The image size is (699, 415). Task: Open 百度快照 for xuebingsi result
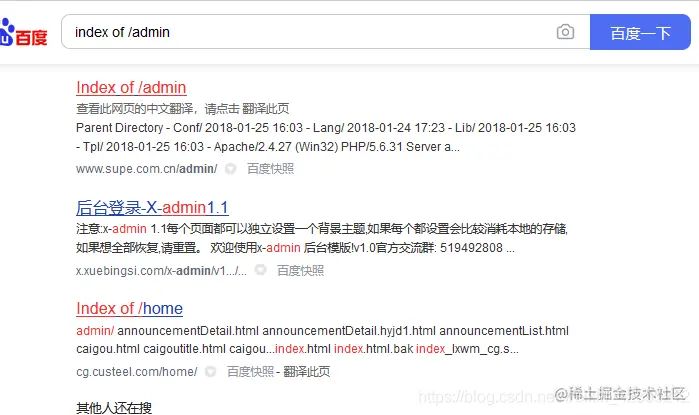pos(300,271)
